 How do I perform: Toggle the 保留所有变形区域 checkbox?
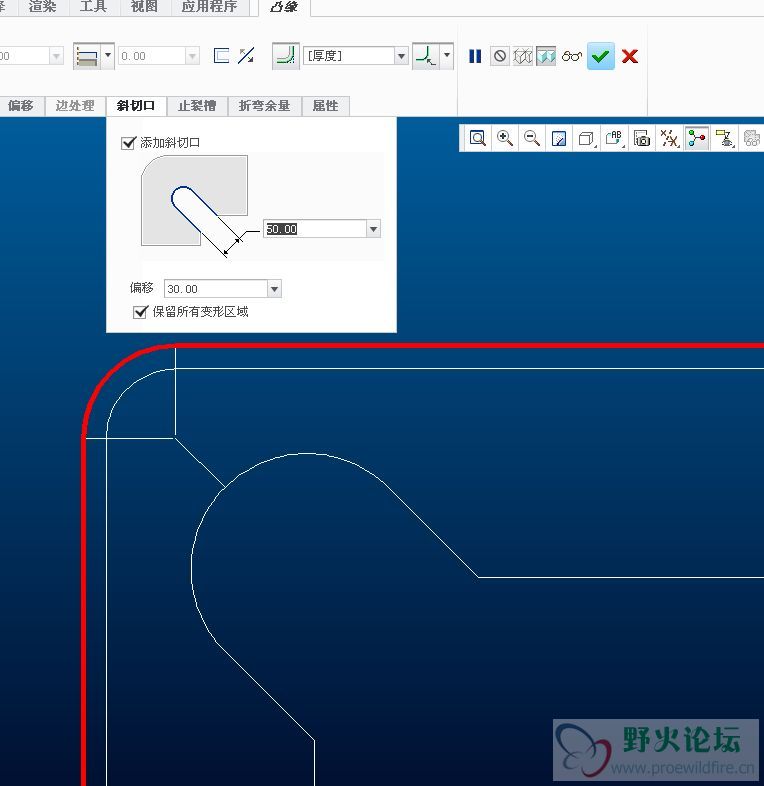pos(140,312)
